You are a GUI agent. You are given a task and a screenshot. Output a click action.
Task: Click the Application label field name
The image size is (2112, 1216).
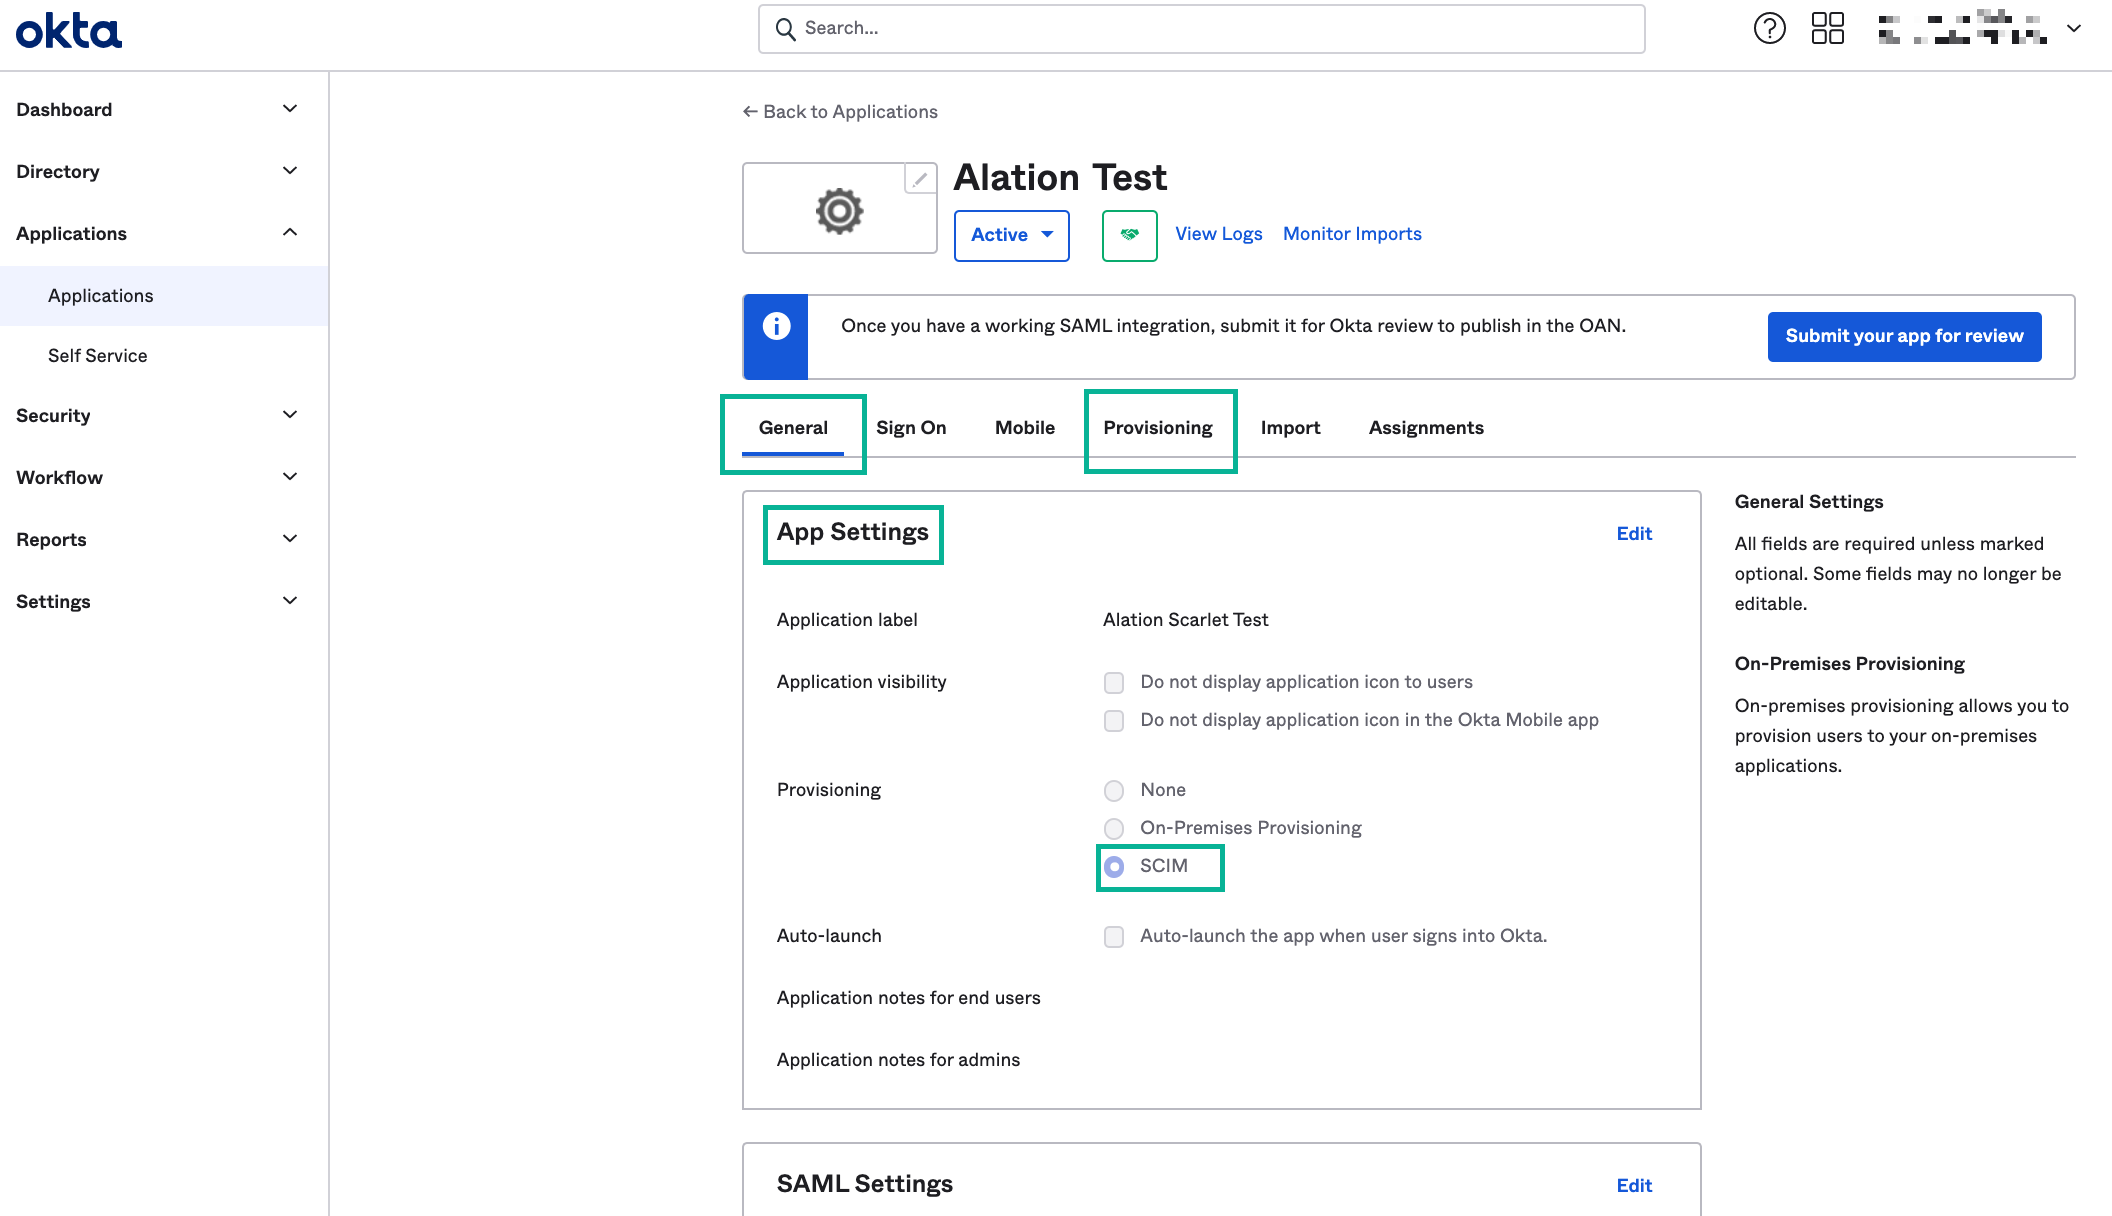[x=847, y=620]
